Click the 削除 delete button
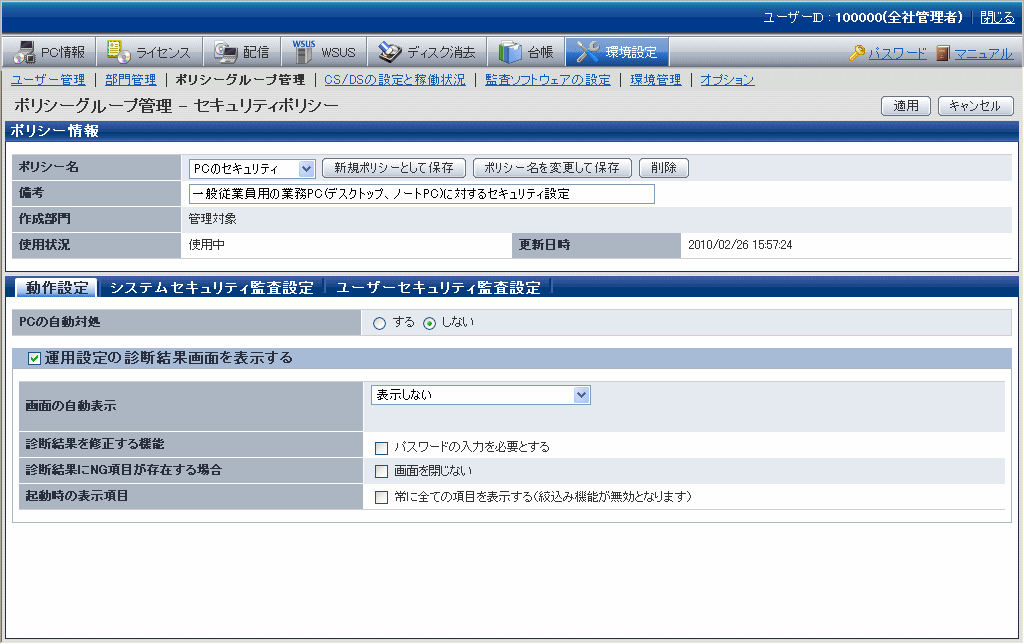 tap(664, 168)
